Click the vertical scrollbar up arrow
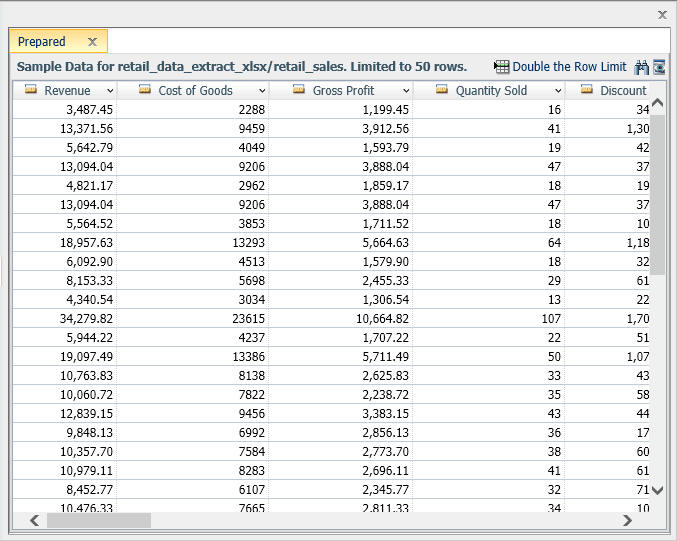 657,103
